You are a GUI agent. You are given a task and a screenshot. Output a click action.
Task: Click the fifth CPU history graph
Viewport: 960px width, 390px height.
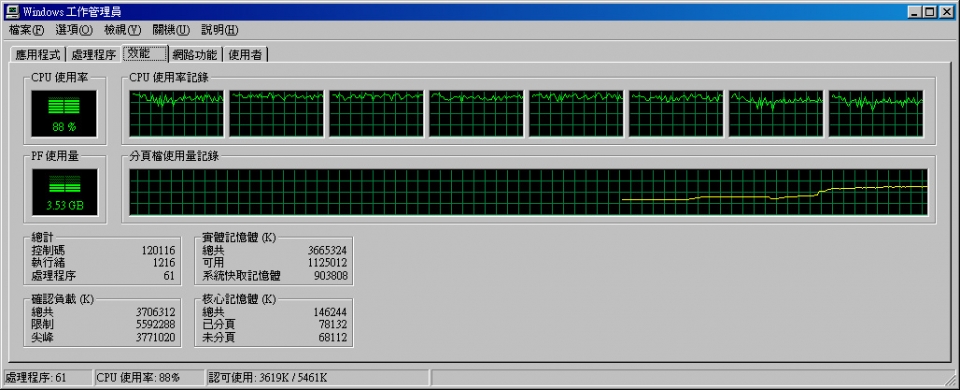[576, 113]
